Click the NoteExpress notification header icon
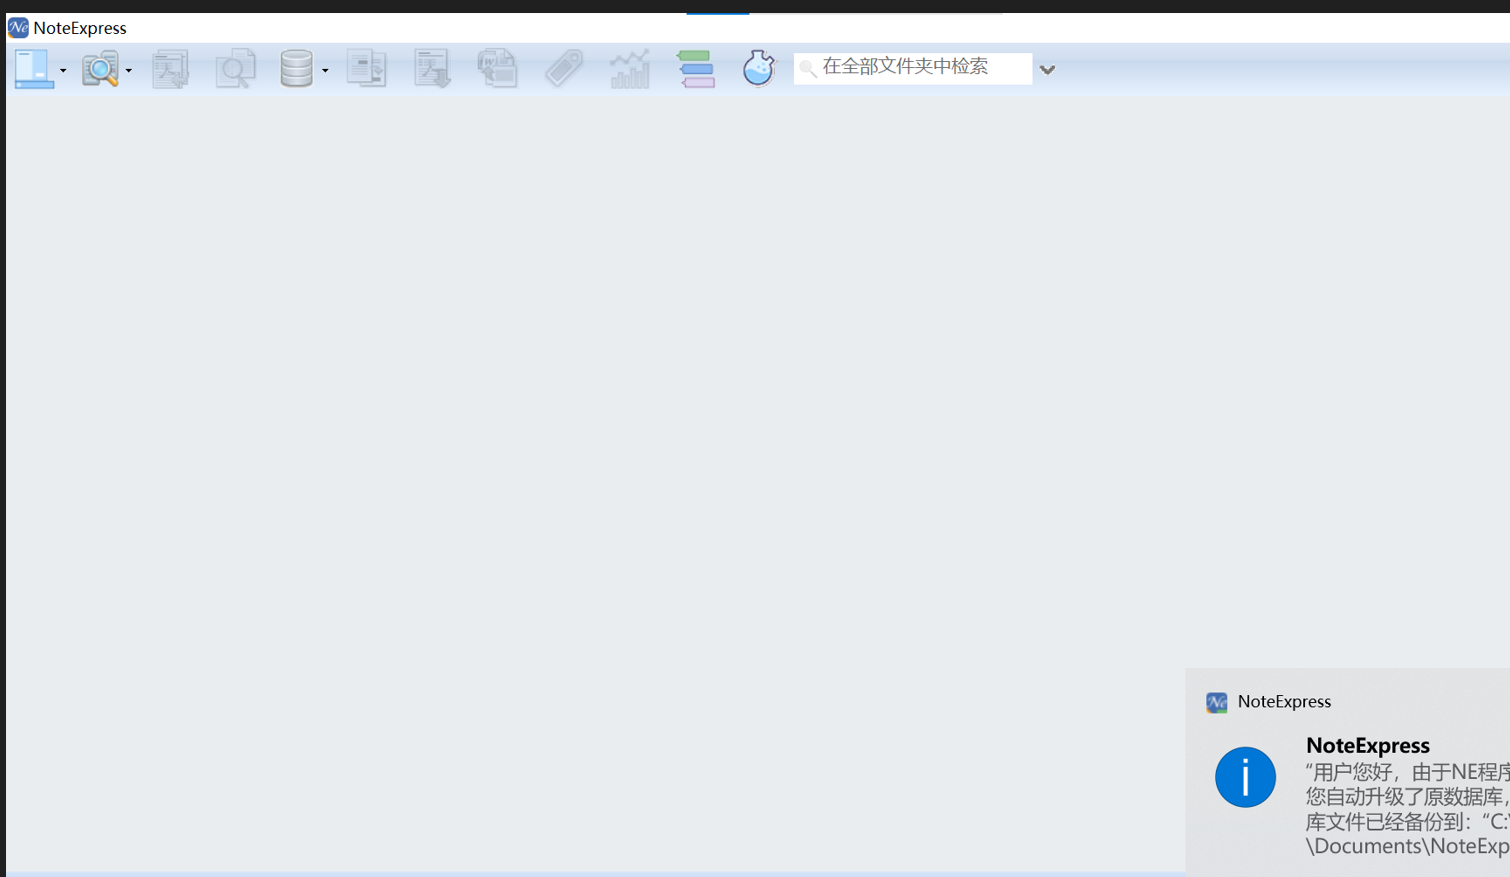This screenshot has width=1510, height=877. pyautogui.click(x=1216, y=702)
